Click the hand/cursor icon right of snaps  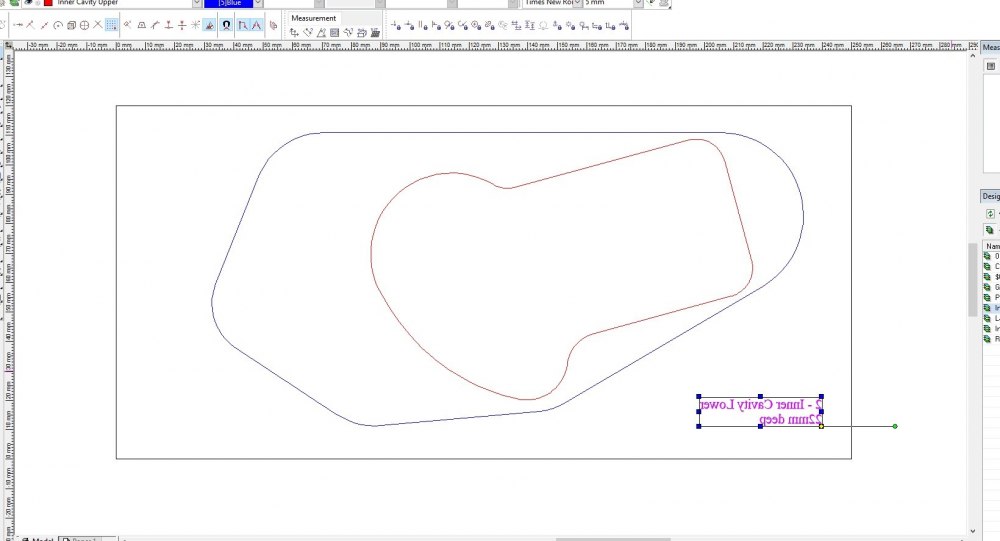click(274, 25)
